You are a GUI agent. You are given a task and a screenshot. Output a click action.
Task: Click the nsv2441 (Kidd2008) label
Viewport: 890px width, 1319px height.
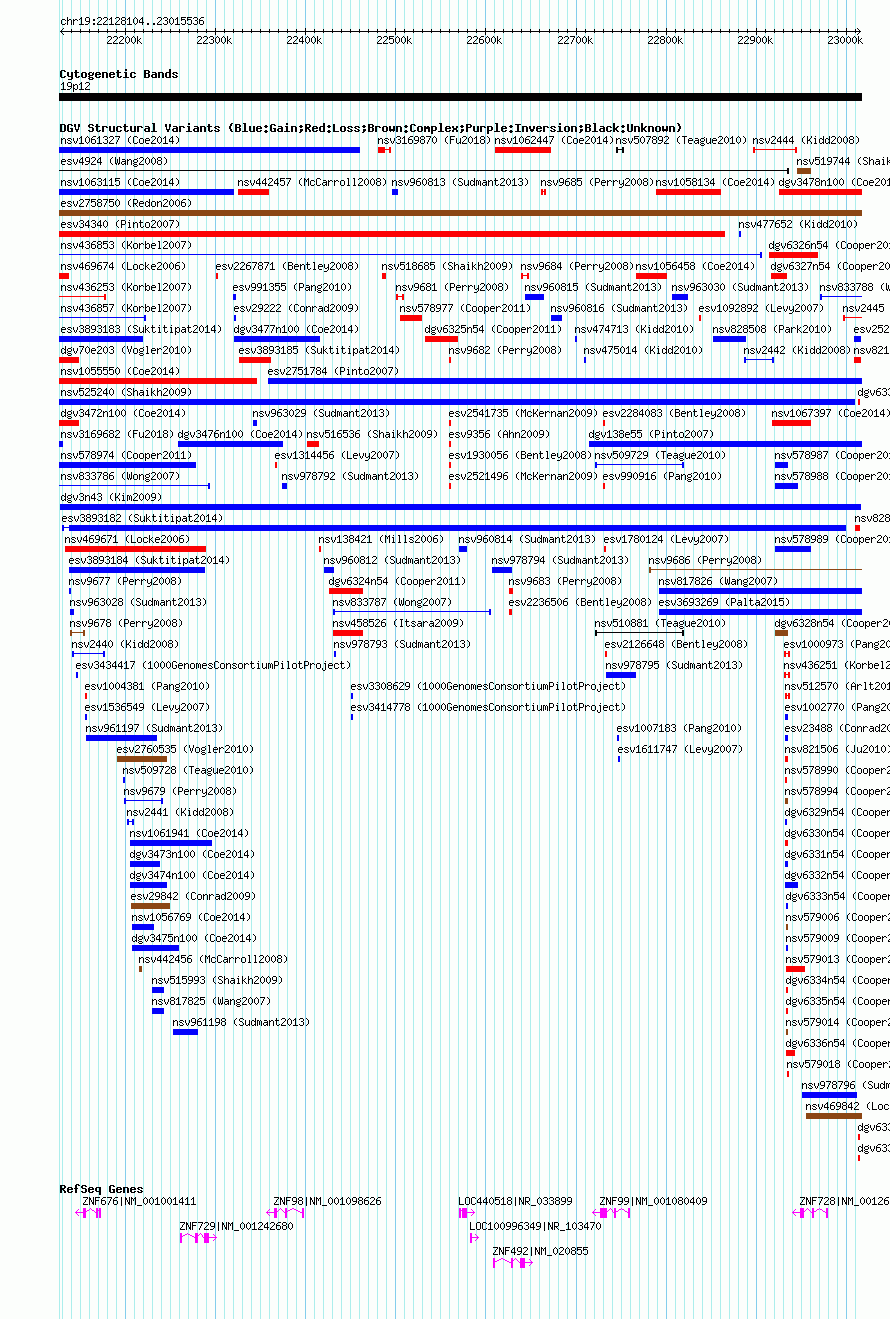click(x=180, y=812)
